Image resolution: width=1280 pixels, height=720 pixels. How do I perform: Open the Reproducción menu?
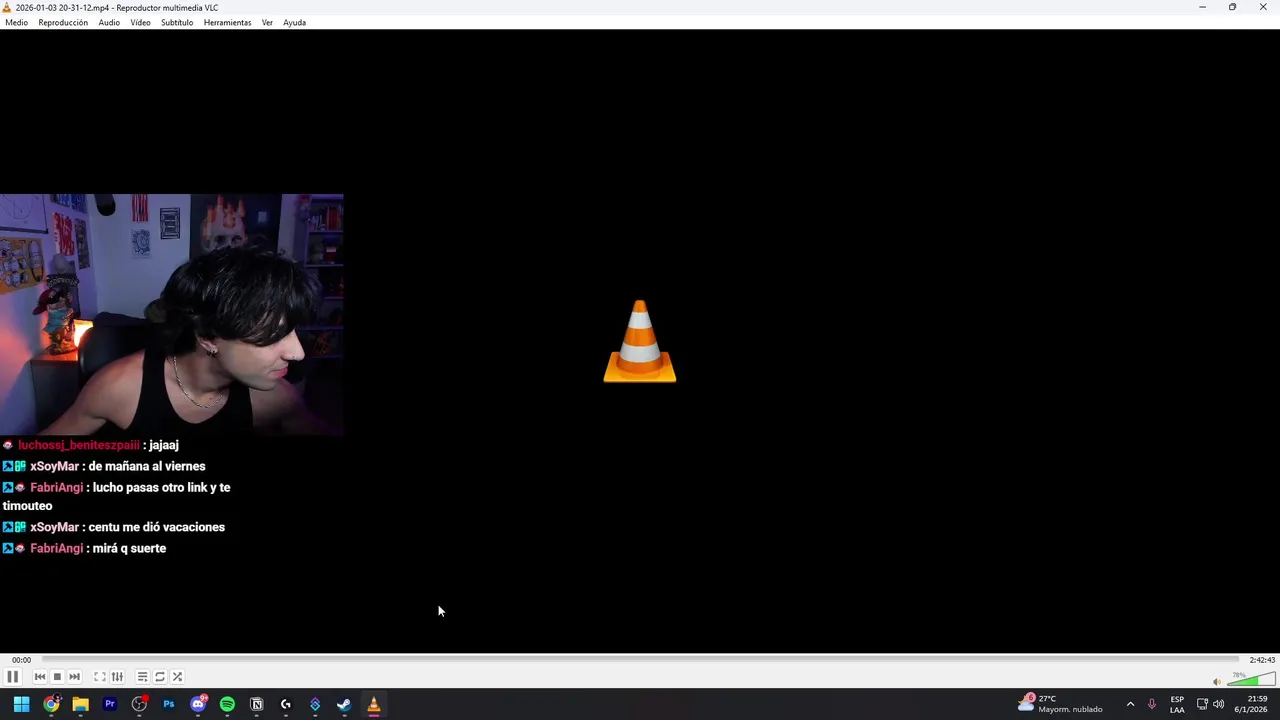click(x=63, y=22)
